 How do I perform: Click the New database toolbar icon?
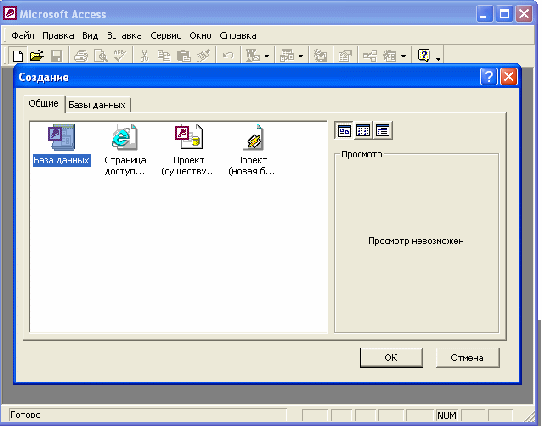coord(18,56)
